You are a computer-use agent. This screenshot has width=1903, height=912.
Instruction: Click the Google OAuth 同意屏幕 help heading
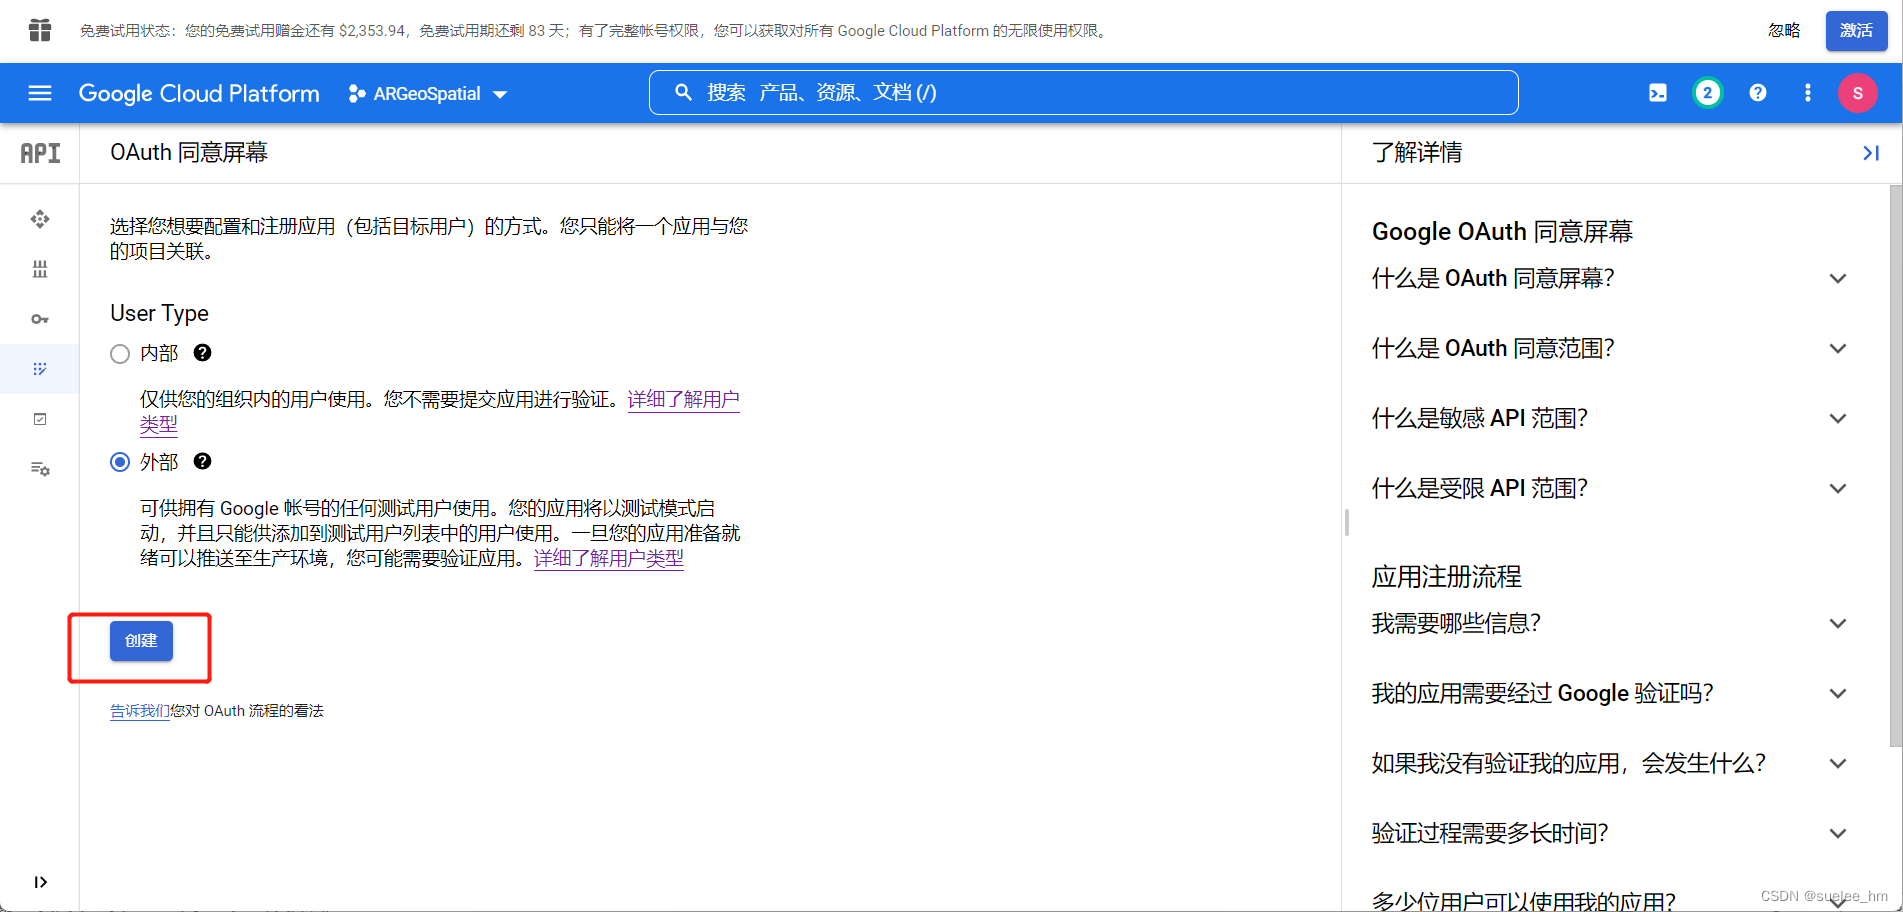1502,232
